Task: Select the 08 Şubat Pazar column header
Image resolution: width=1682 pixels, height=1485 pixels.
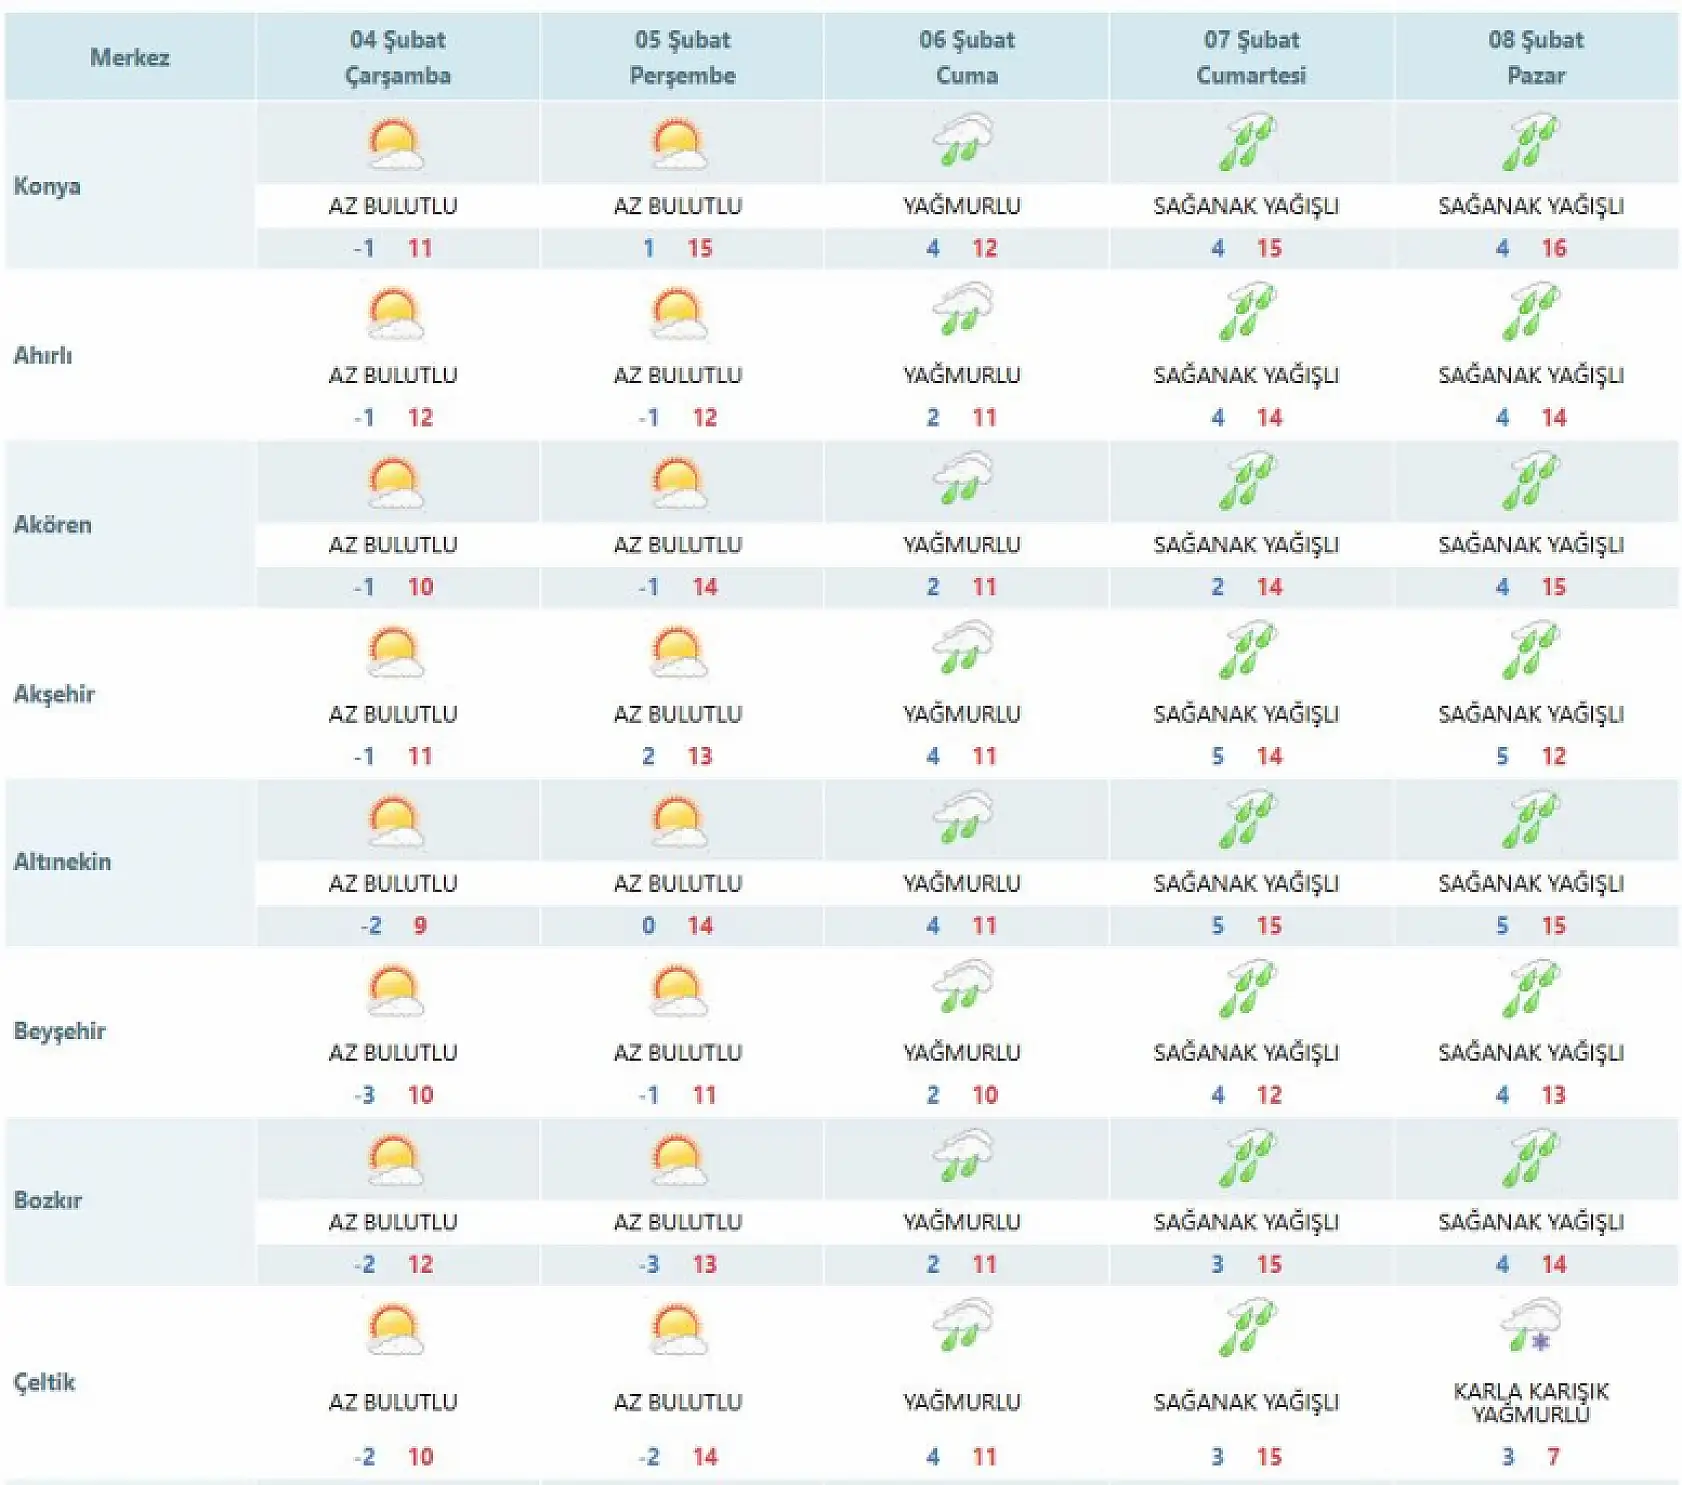Action: 1536,57
